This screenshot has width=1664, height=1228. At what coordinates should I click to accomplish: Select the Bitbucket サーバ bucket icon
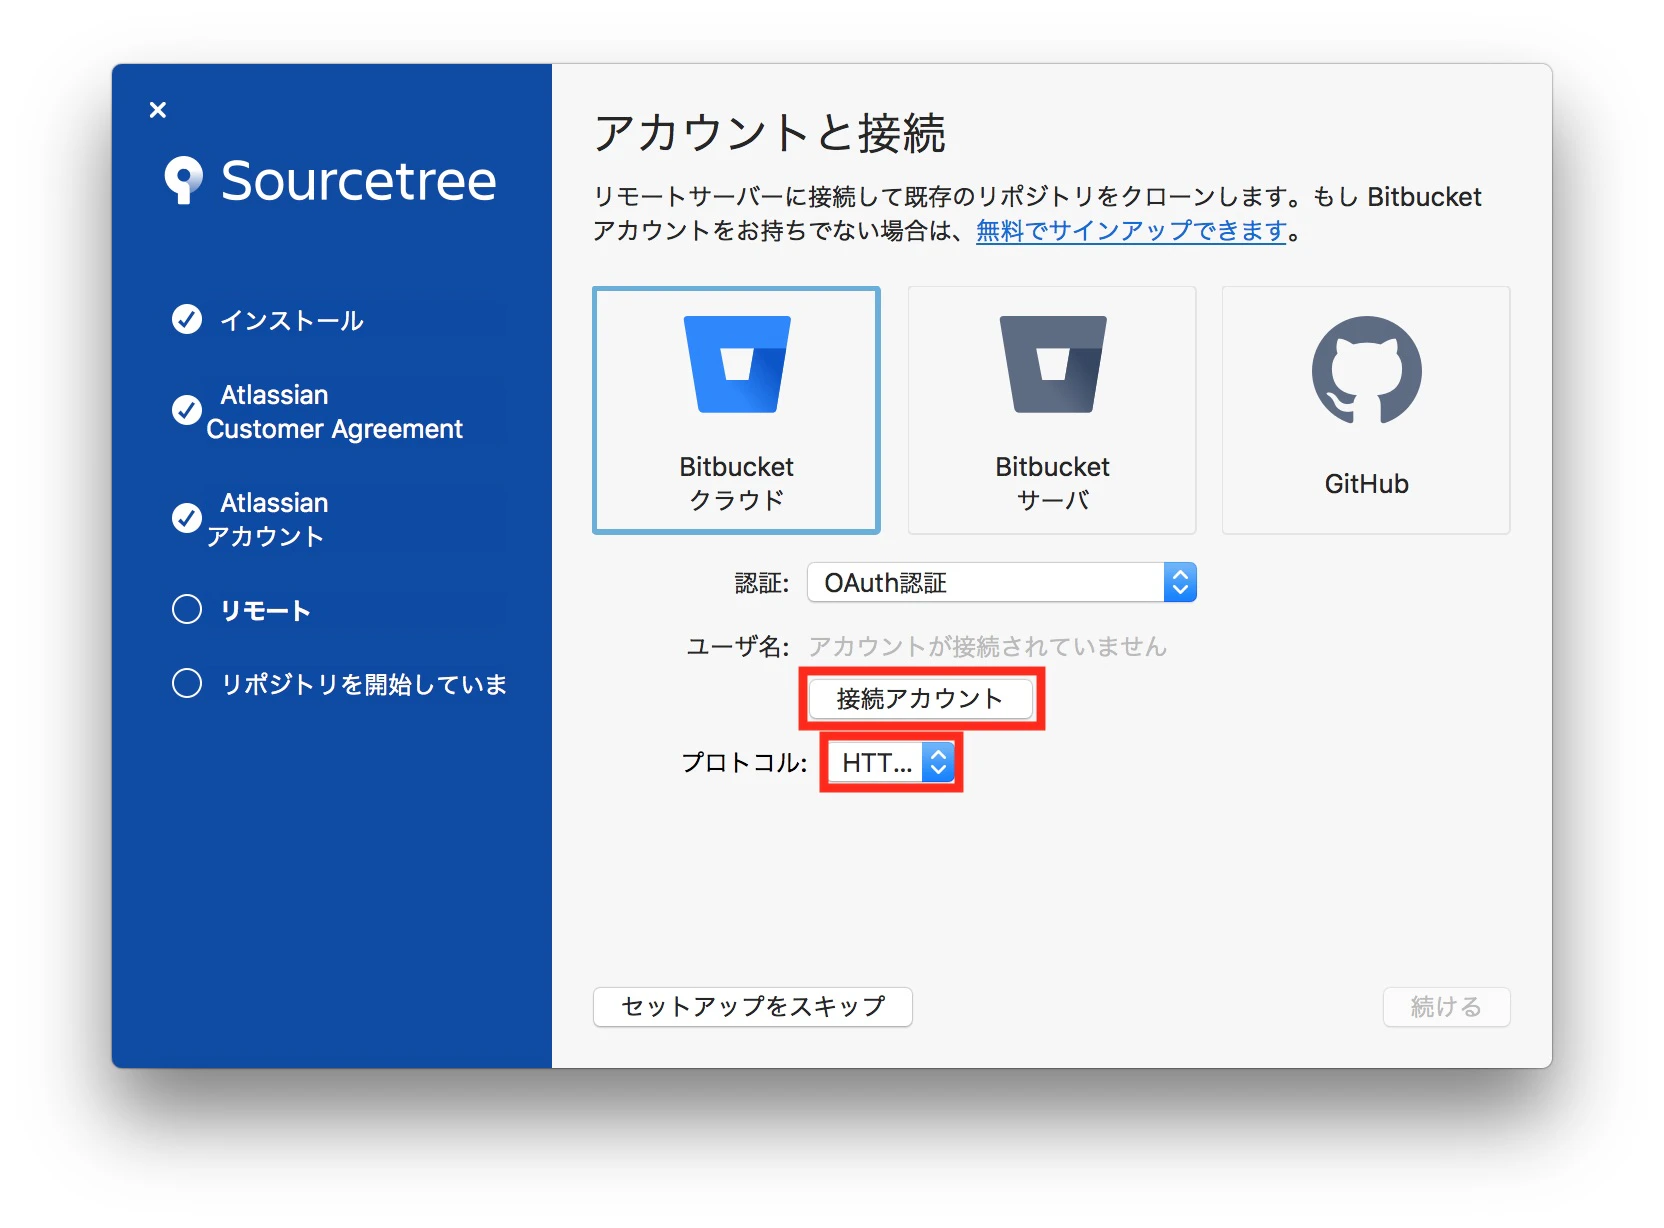pos(1053,364)
